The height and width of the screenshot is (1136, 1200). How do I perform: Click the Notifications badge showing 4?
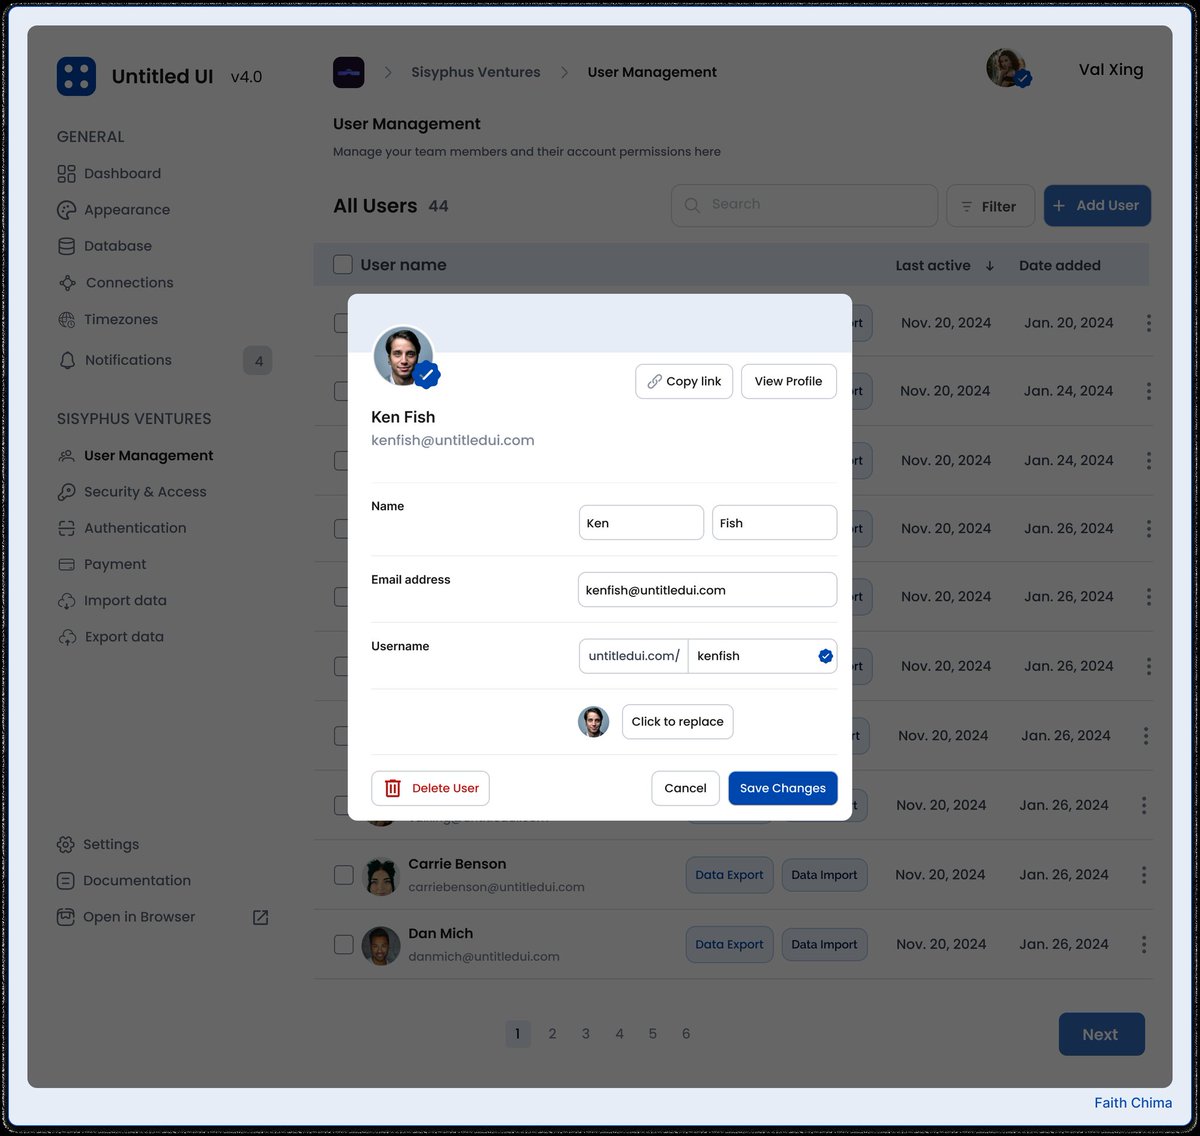(x=258, y=361)
